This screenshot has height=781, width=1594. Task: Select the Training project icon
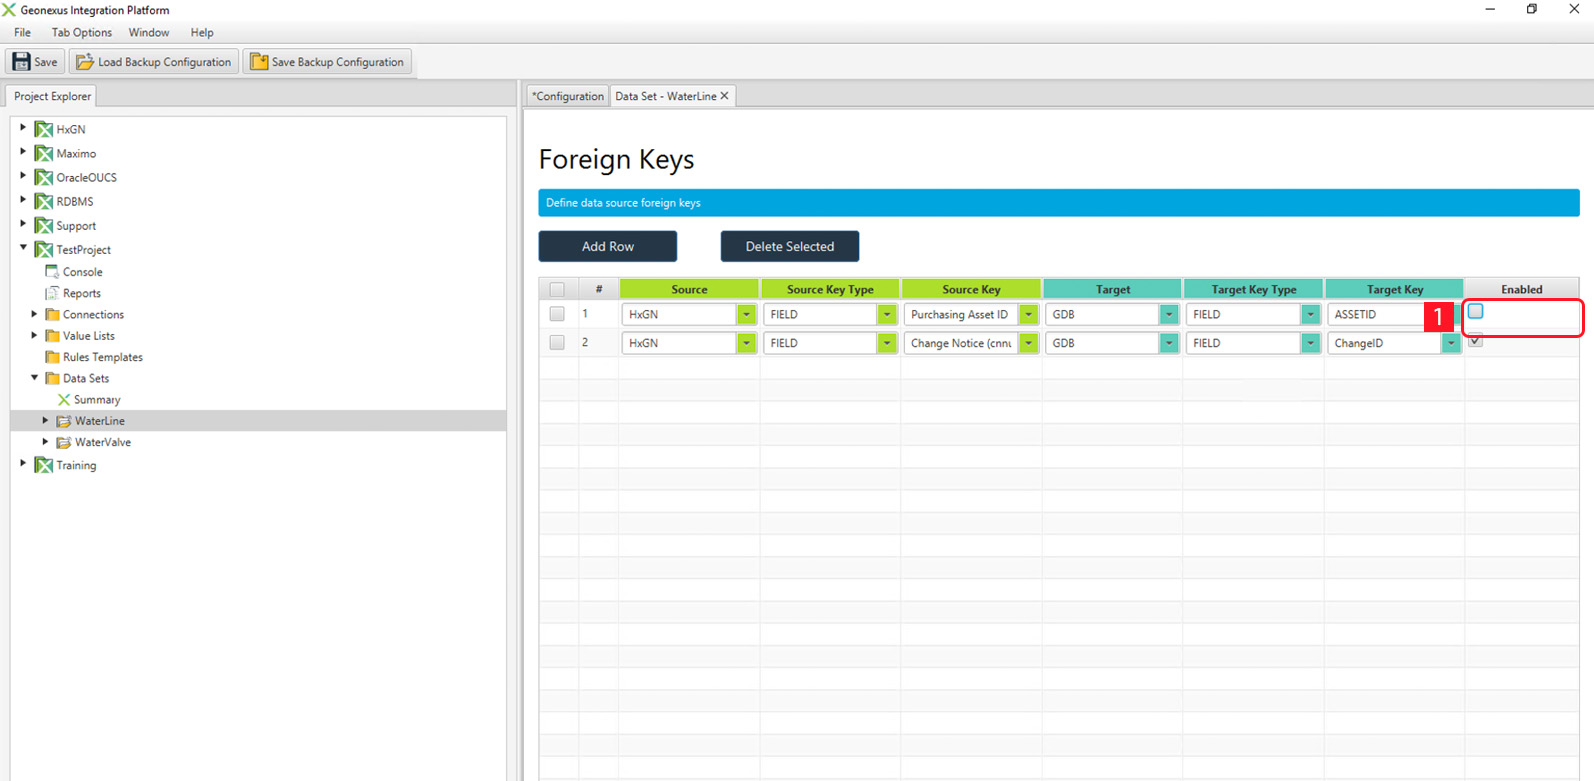(43, 465)
